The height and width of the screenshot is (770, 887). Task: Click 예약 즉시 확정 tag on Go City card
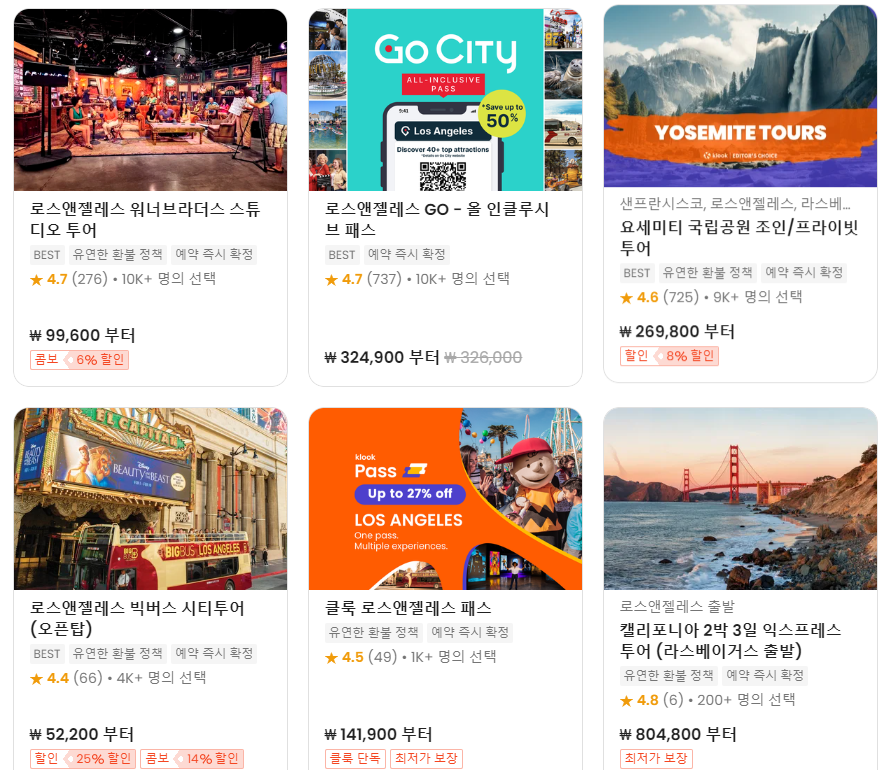(x=406, y=255)
